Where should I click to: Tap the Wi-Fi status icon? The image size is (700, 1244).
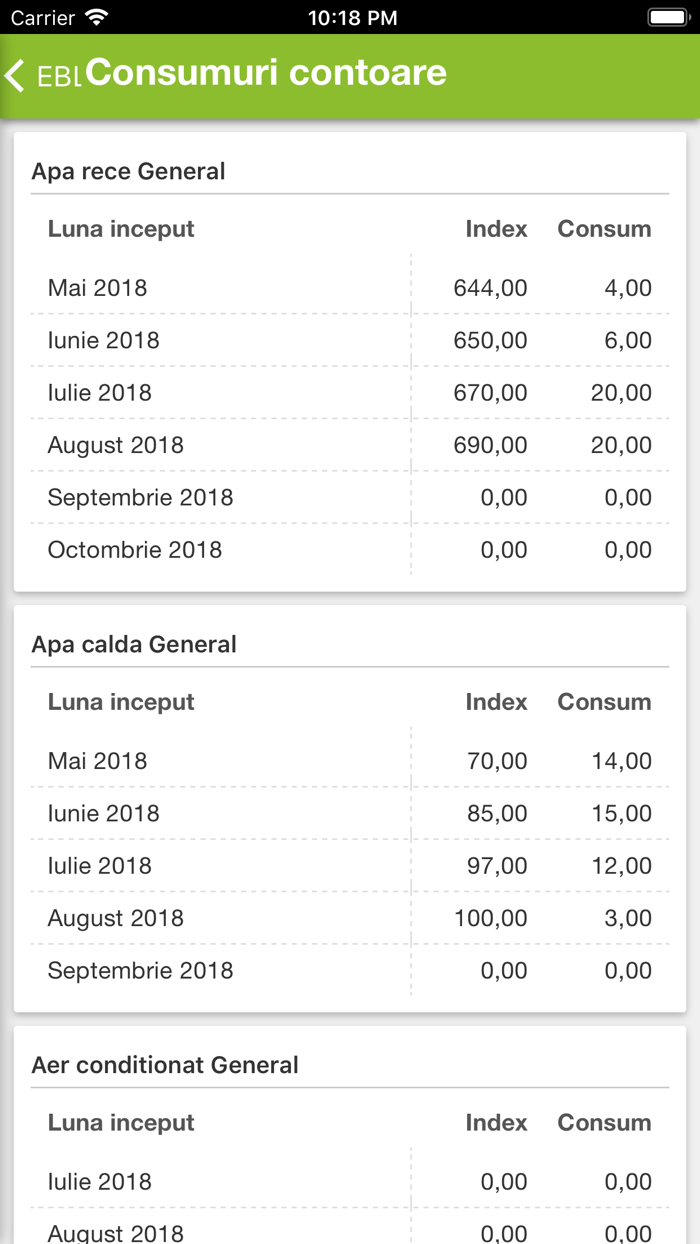[x=97, y=17]
